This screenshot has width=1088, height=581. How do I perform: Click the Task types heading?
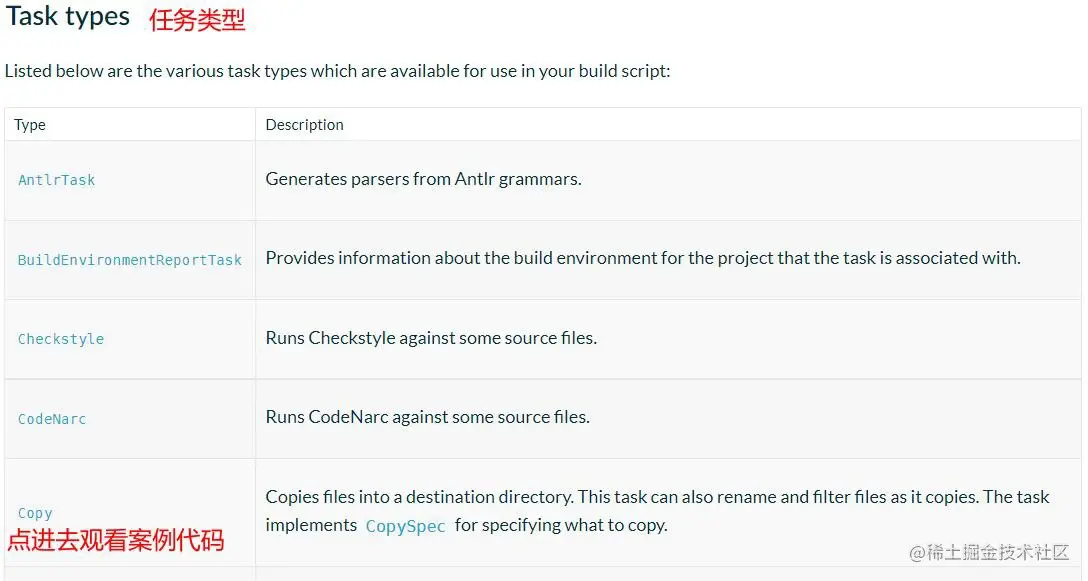coord(67,16)
